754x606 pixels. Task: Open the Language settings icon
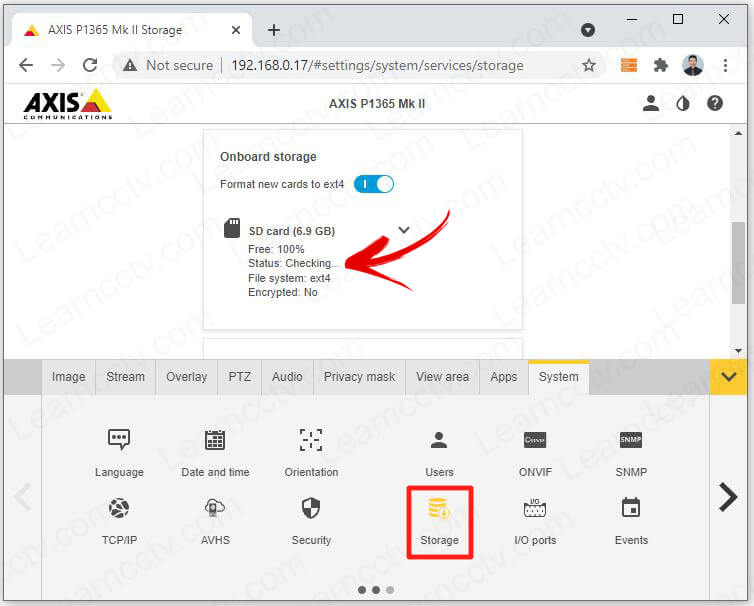point(119,441)
